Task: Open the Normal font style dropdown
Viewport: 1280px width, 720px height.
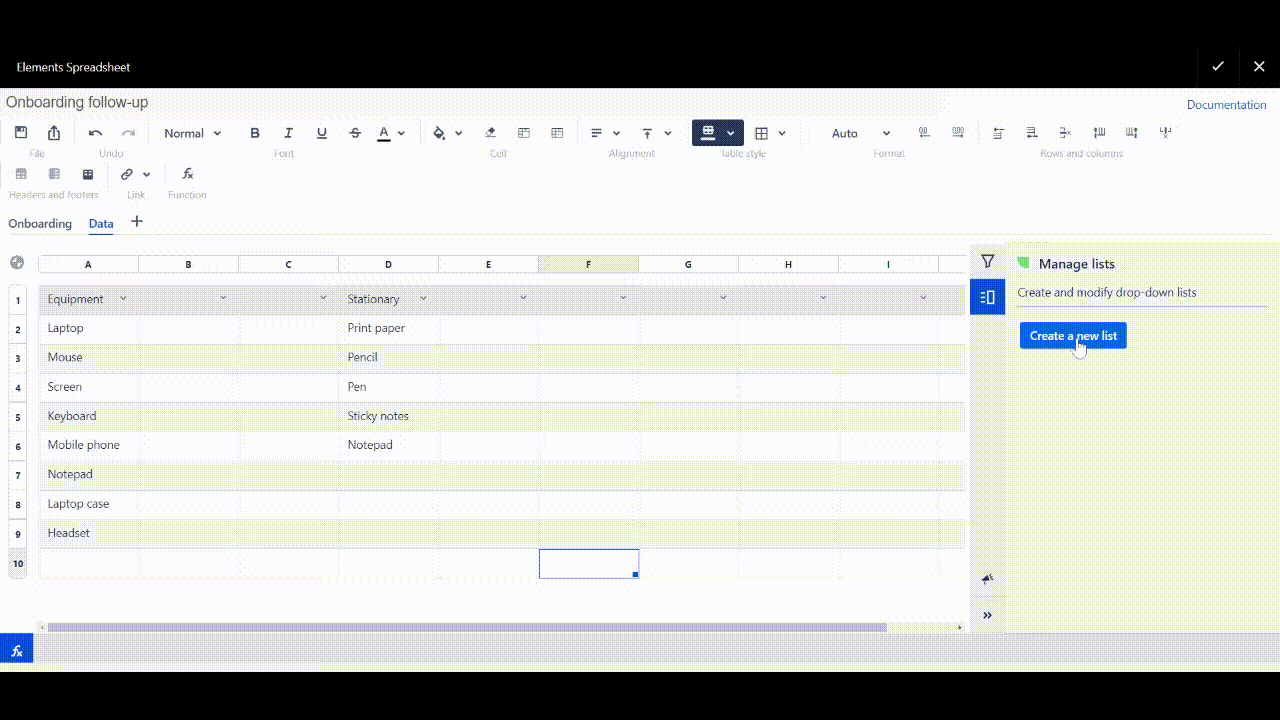Action: pos(192,133)
